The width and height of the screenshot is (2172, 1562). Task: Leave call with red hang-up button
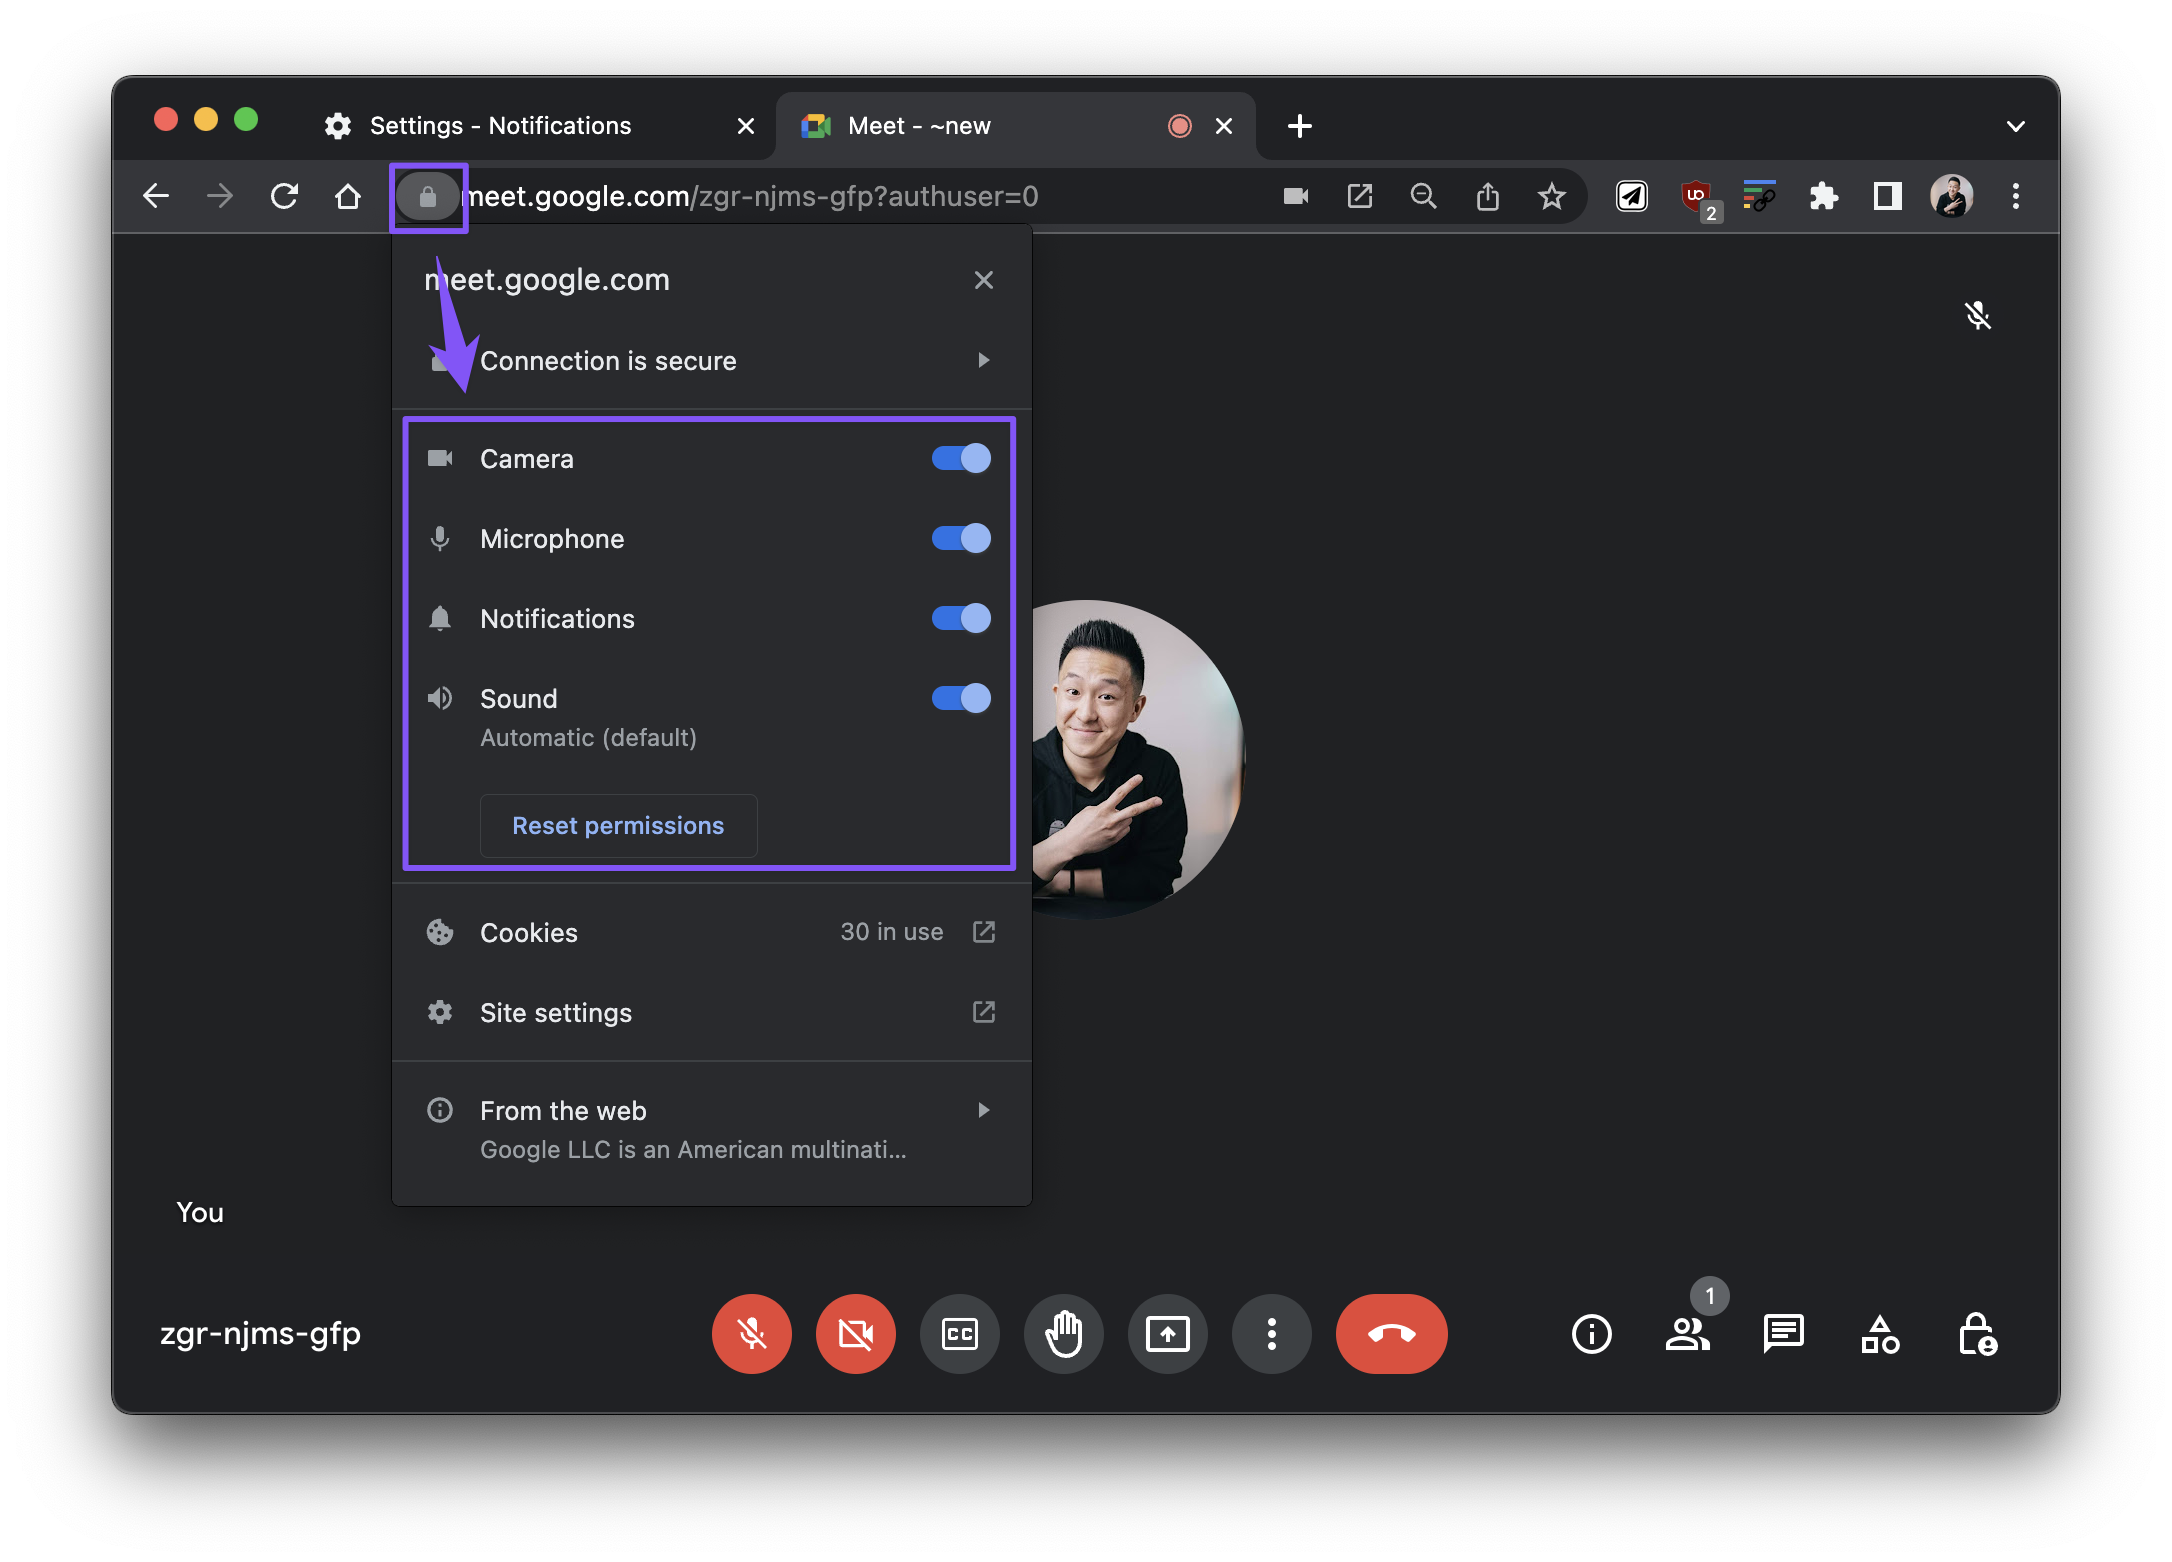(1391, 1334)
